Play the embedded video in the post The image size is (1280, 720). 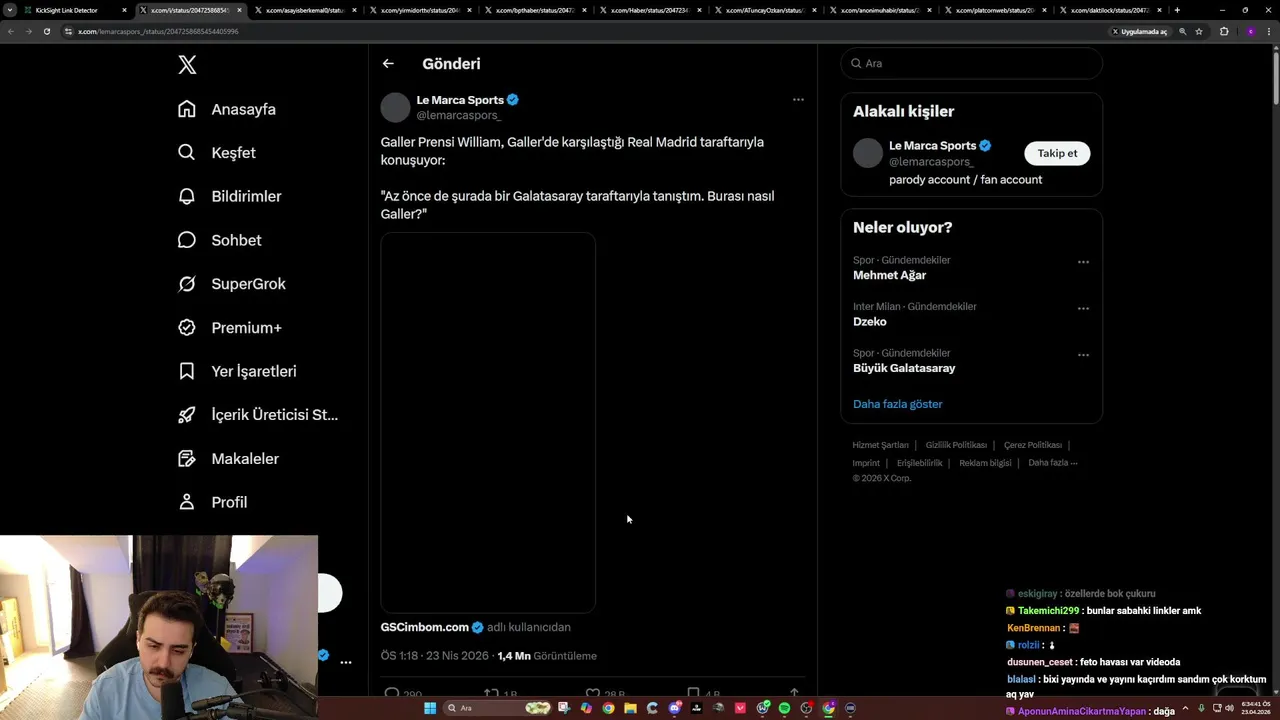tap(488, 422)
